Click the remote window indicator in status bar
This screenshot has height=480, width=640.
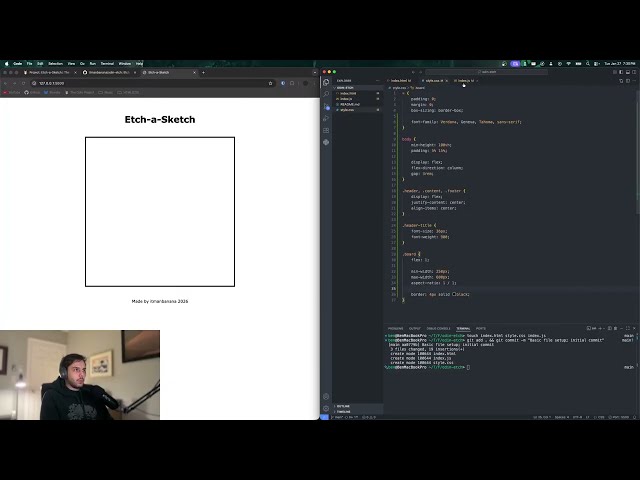coord(324,417)
